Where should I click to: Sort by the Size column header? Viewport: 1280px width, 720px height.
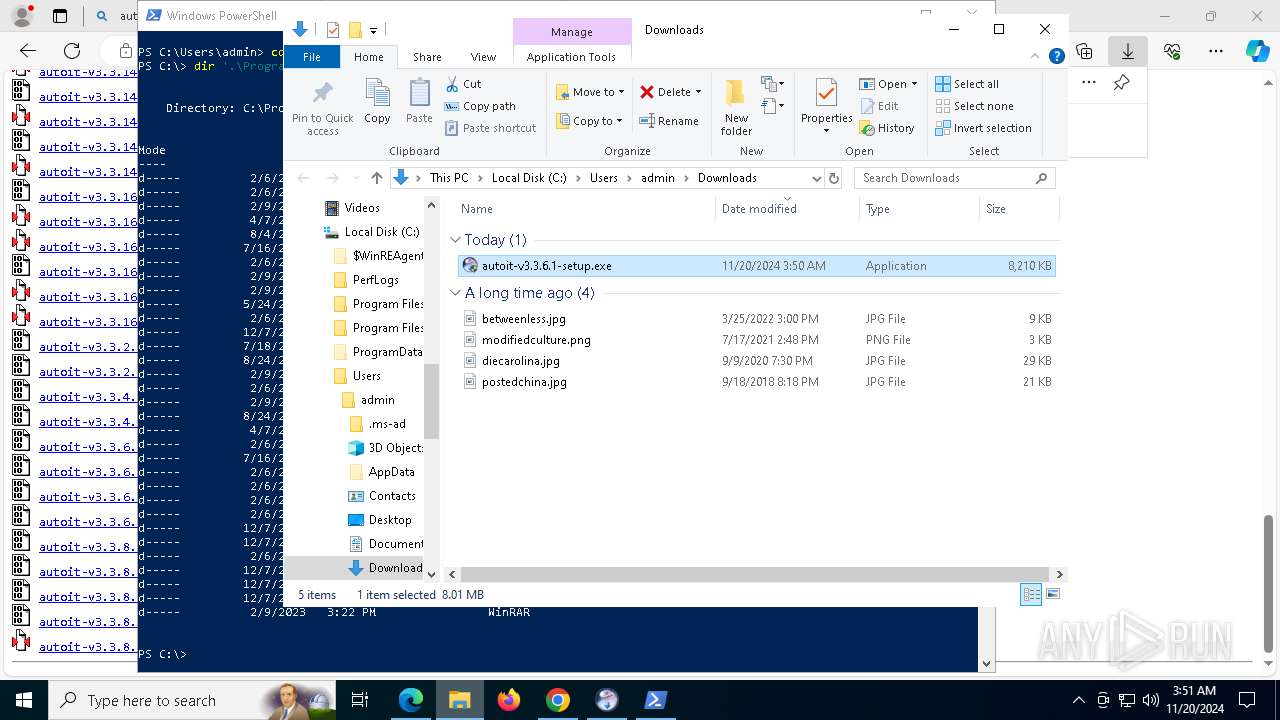click(x=1017, y=209)
